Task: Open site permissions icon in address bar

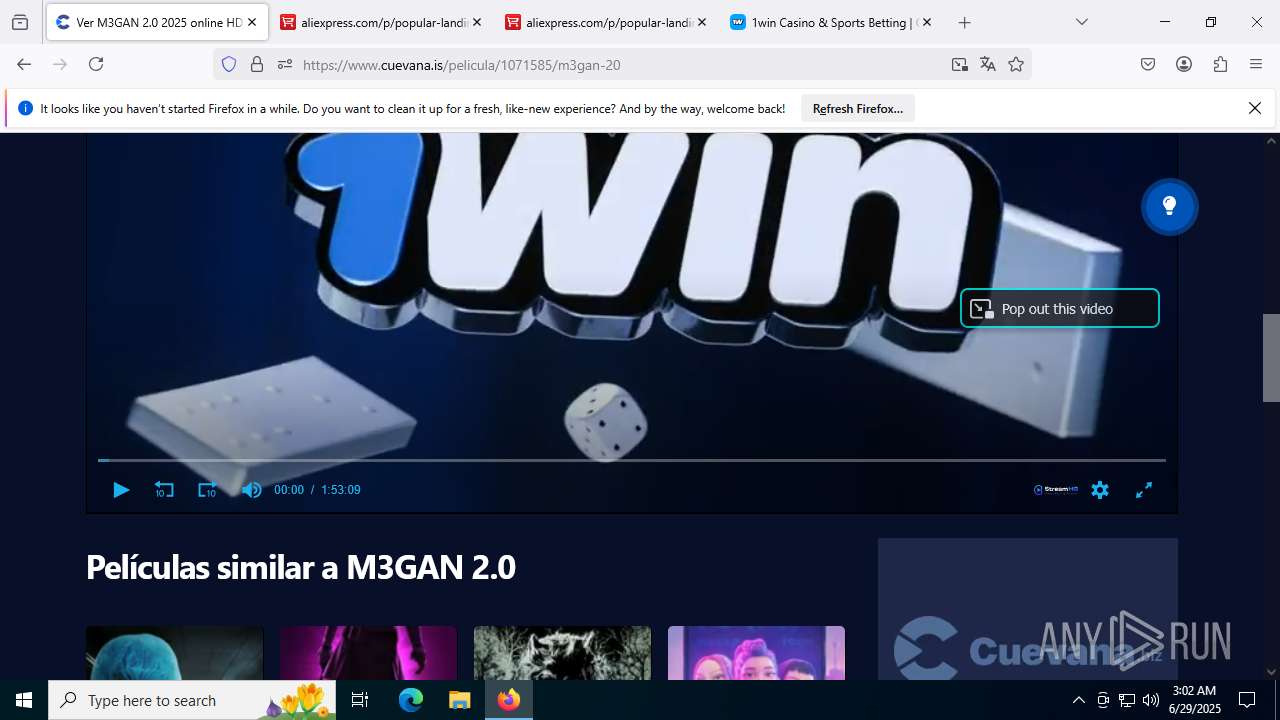Action: pyautogui.click(x=285, y=64)
